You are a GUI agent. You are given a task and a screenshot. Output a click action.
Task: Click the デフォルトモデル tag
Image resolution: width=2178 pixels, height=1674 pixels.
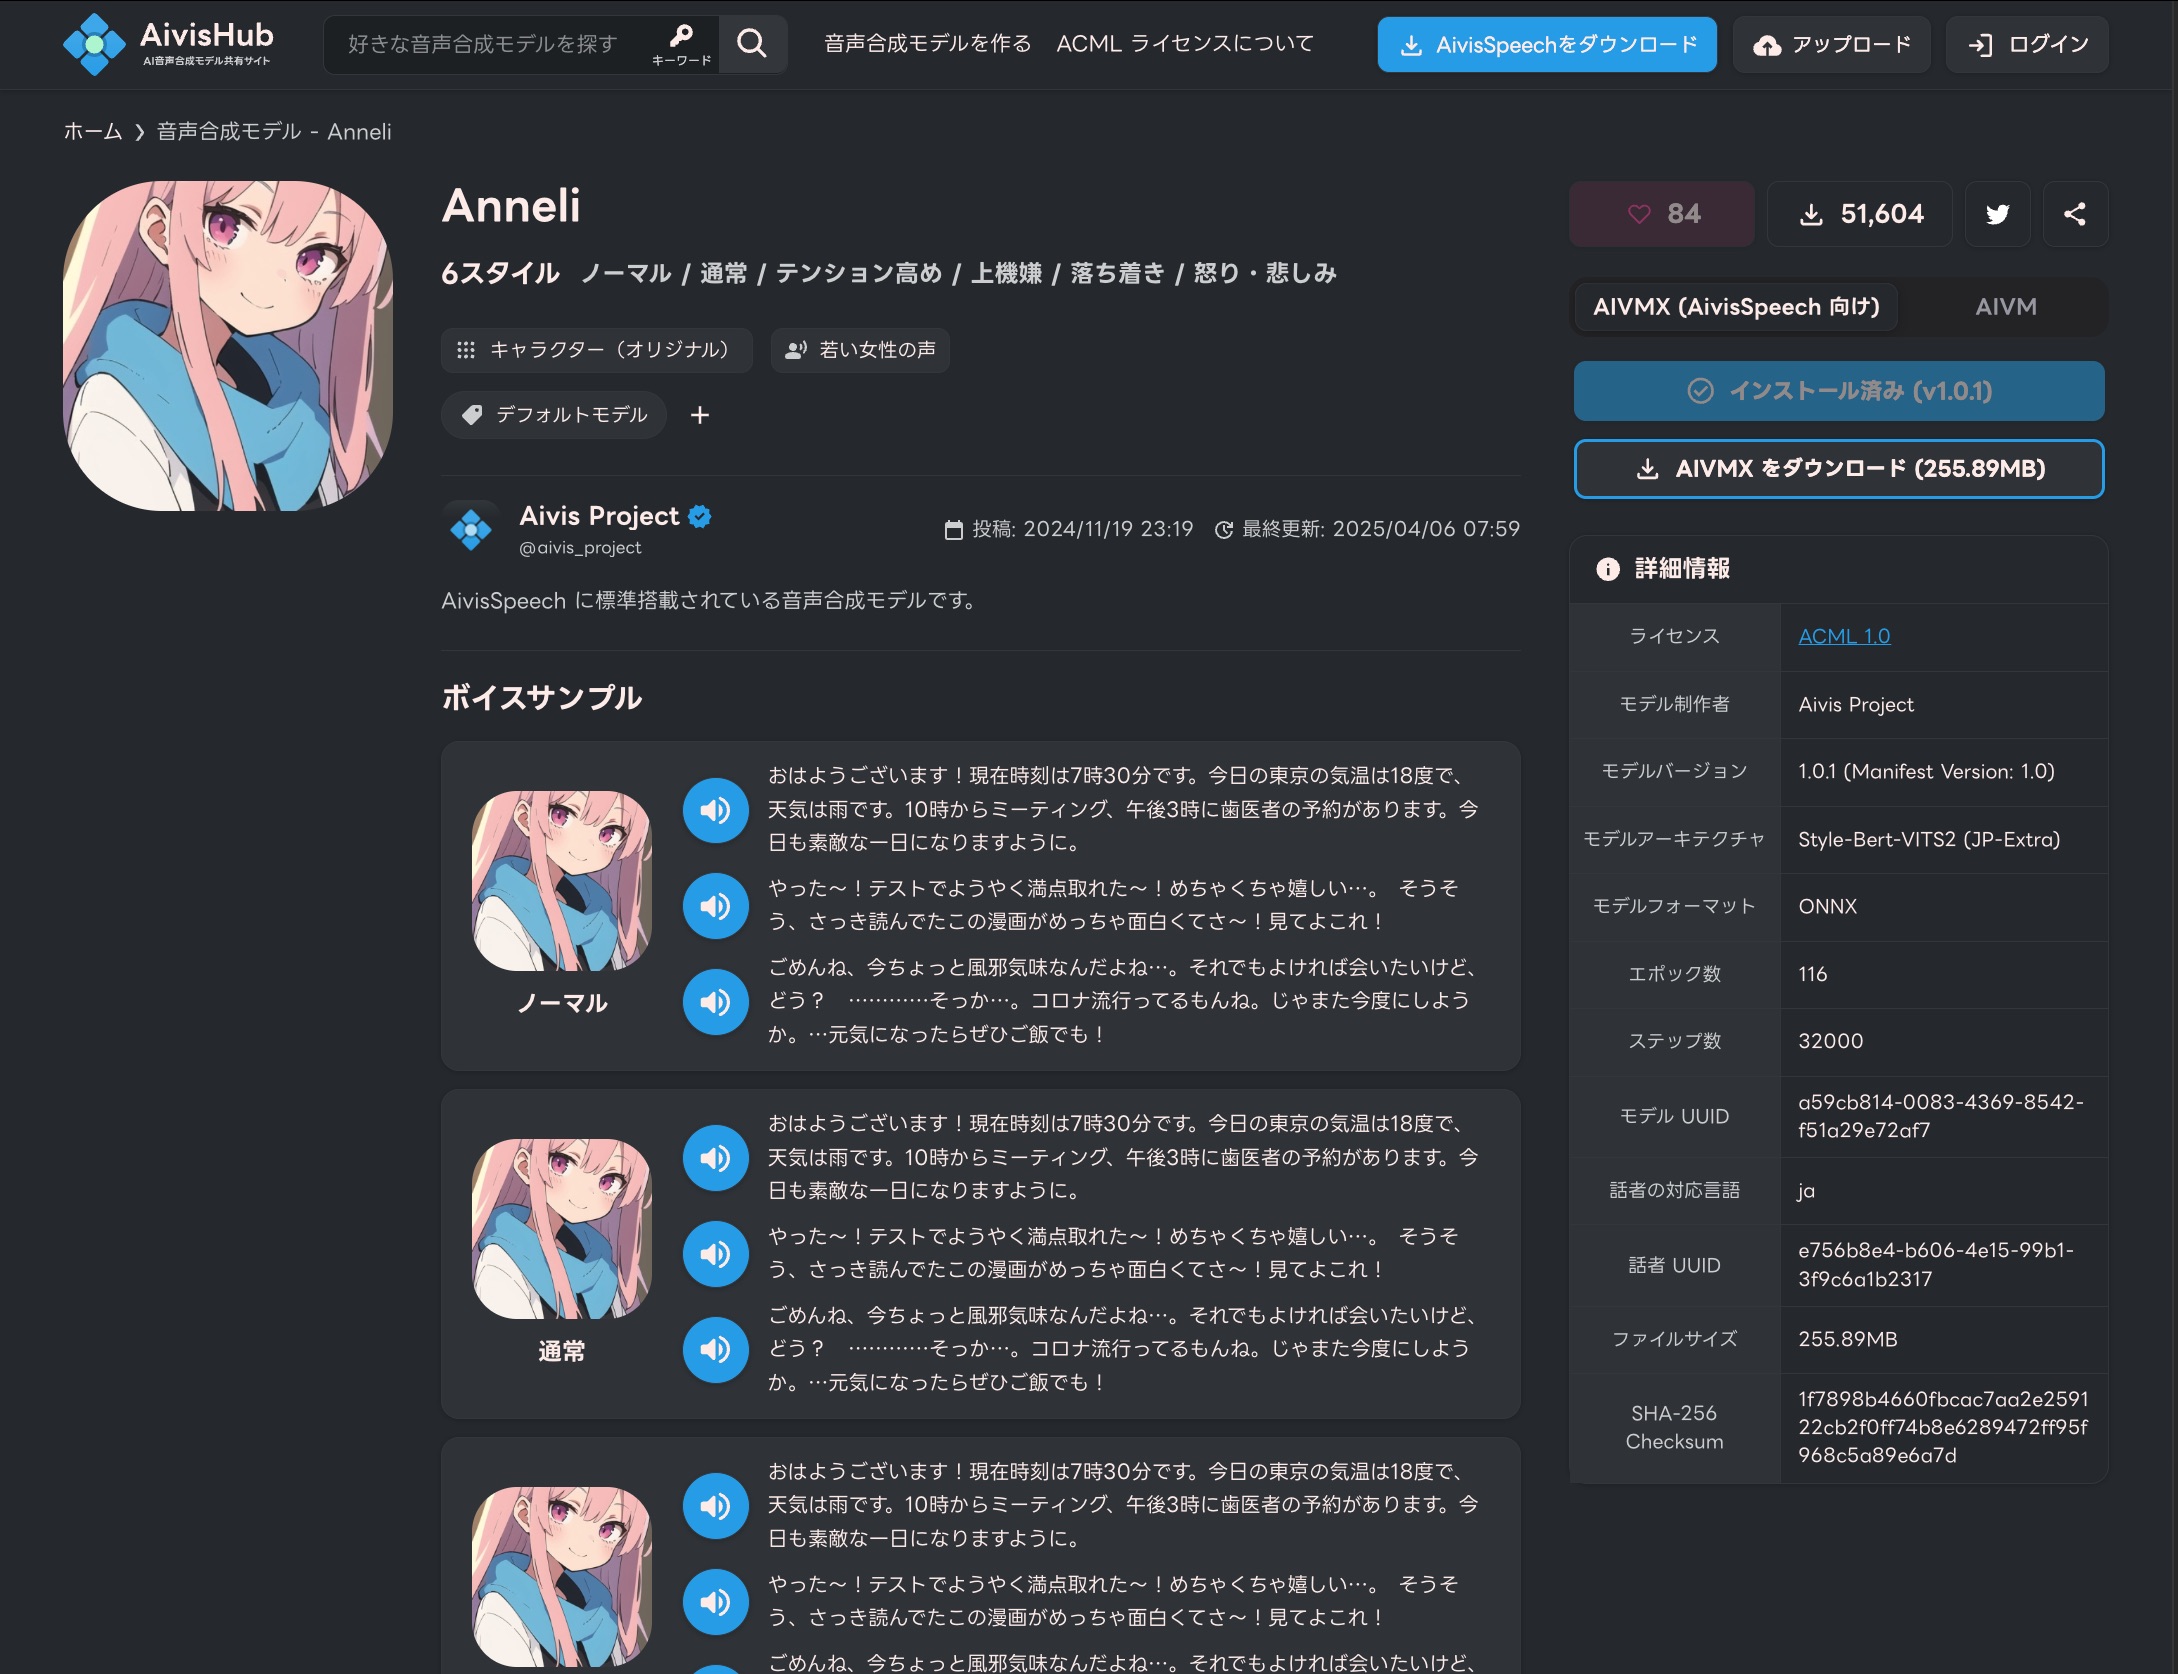point(554,415)
